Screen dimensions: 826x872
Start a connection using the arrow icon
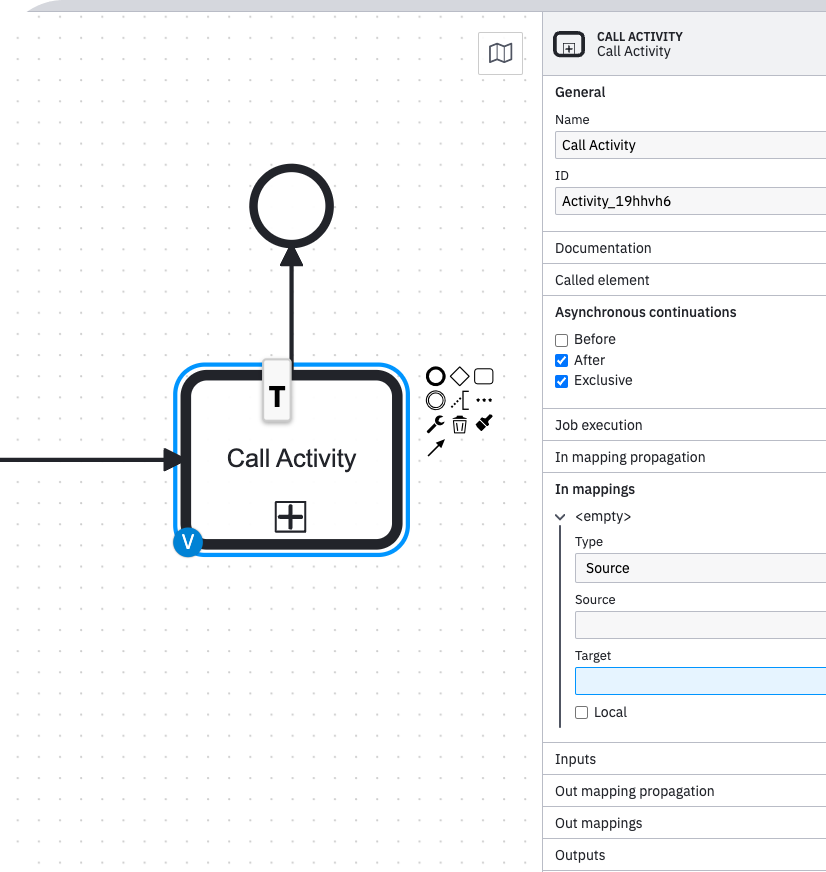435,448
